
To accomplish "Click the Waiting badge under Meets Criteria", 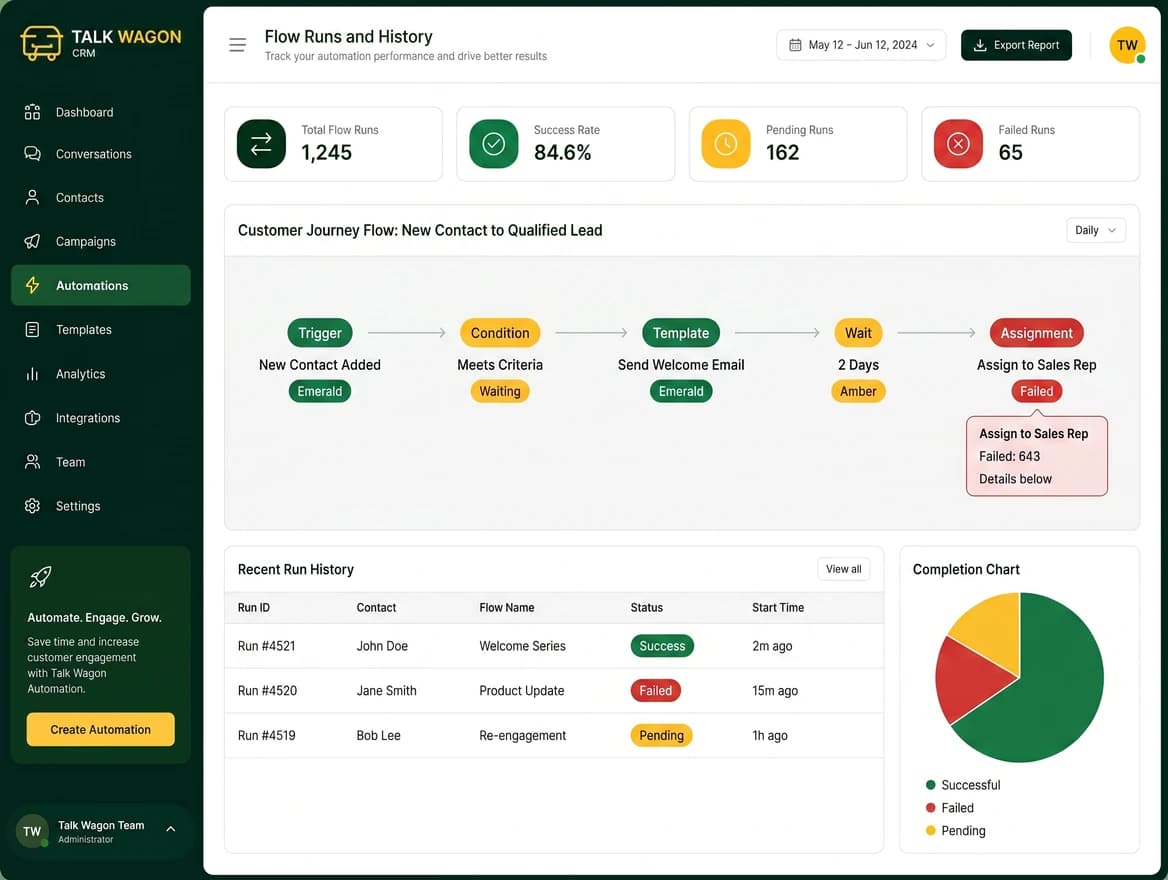I will (500, 391).
